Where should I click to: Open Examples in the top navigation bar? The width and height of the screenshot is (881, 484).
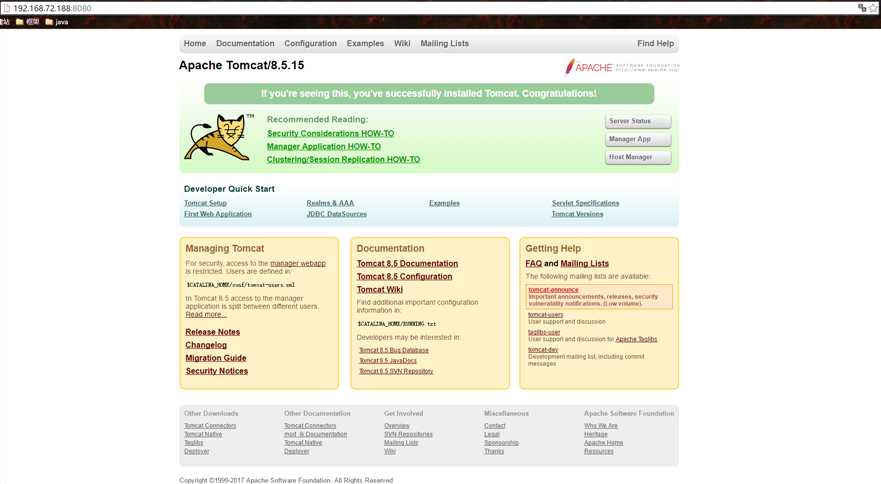click(365, 43)
